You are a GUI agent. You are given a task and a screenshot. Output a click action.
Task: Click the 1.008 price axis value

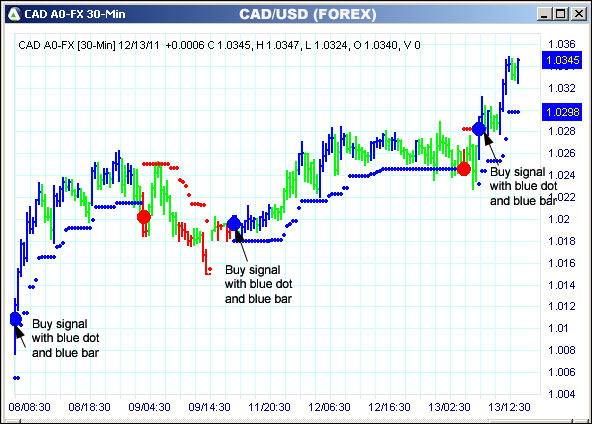click(x=561, y=350)
